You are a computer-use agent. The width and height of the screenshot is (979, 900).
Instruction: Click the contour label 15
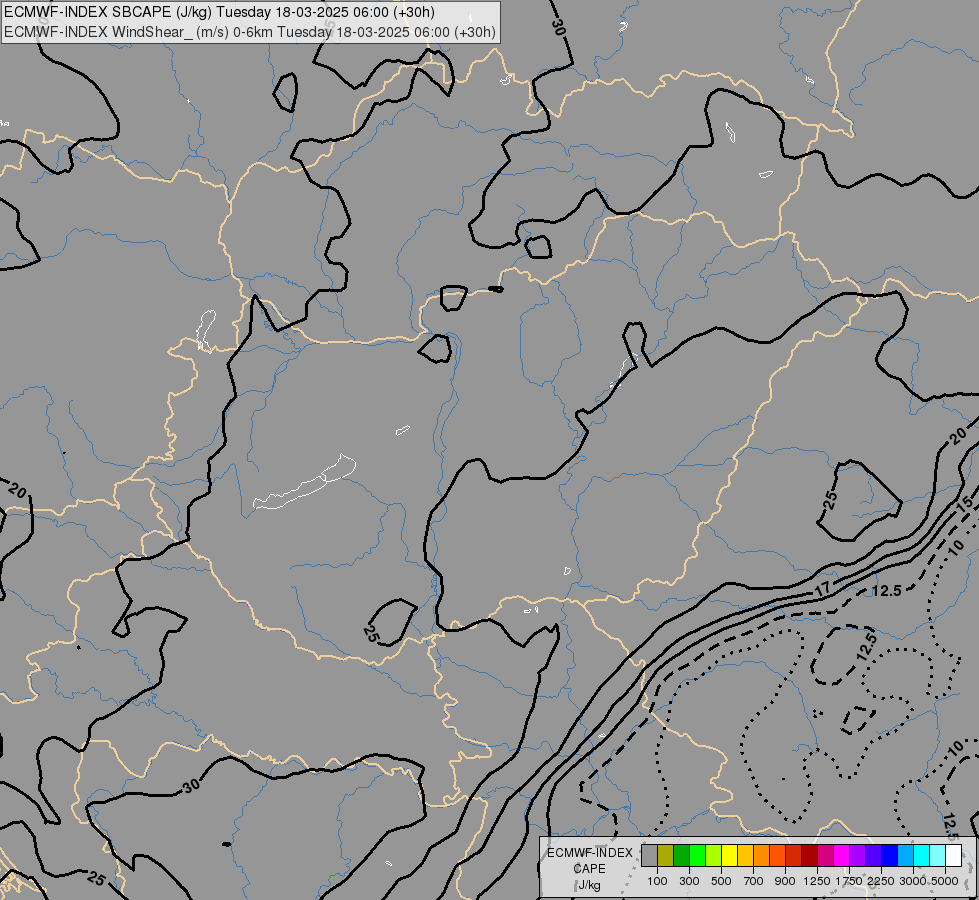(966, 502)
